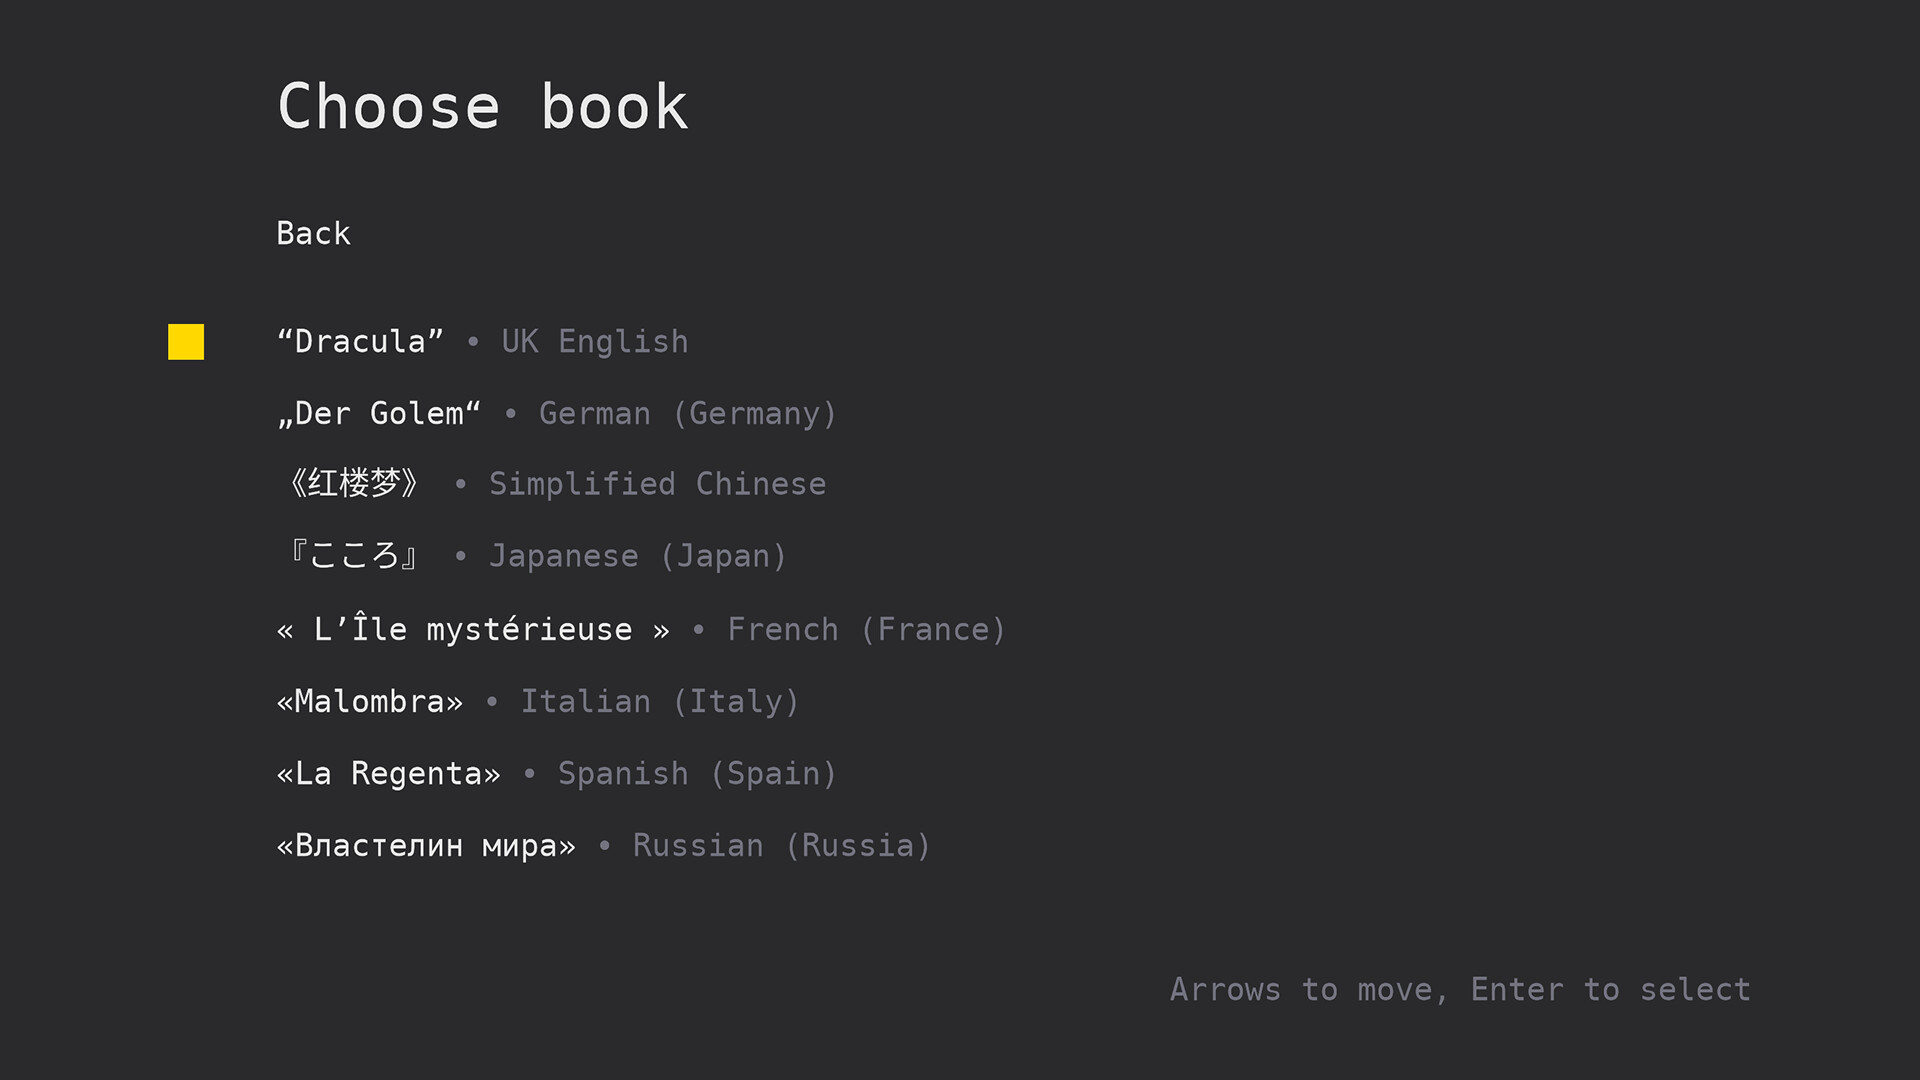The image size is (1920, 1080).
Task: Open L'Île mystérieuse book entry
Action: pos(472,630)
